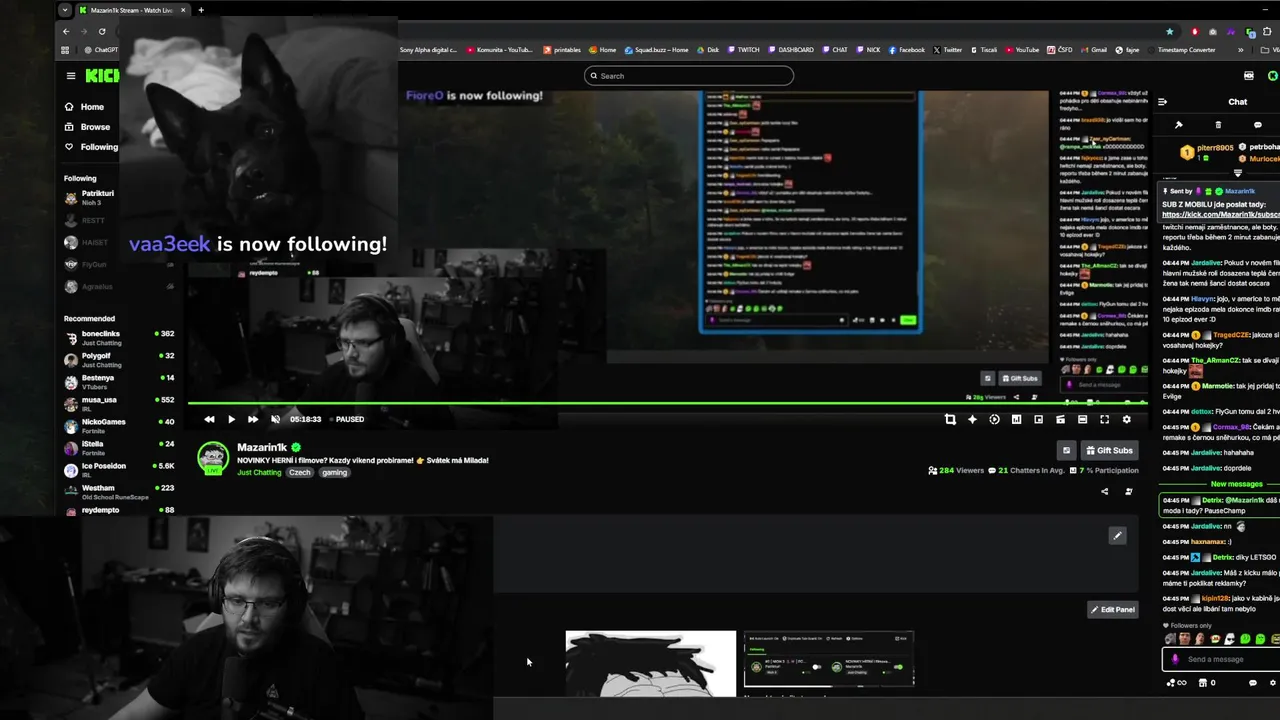
Task: Open bonaclinks recommended channel
Action: (x=119, y=338)
